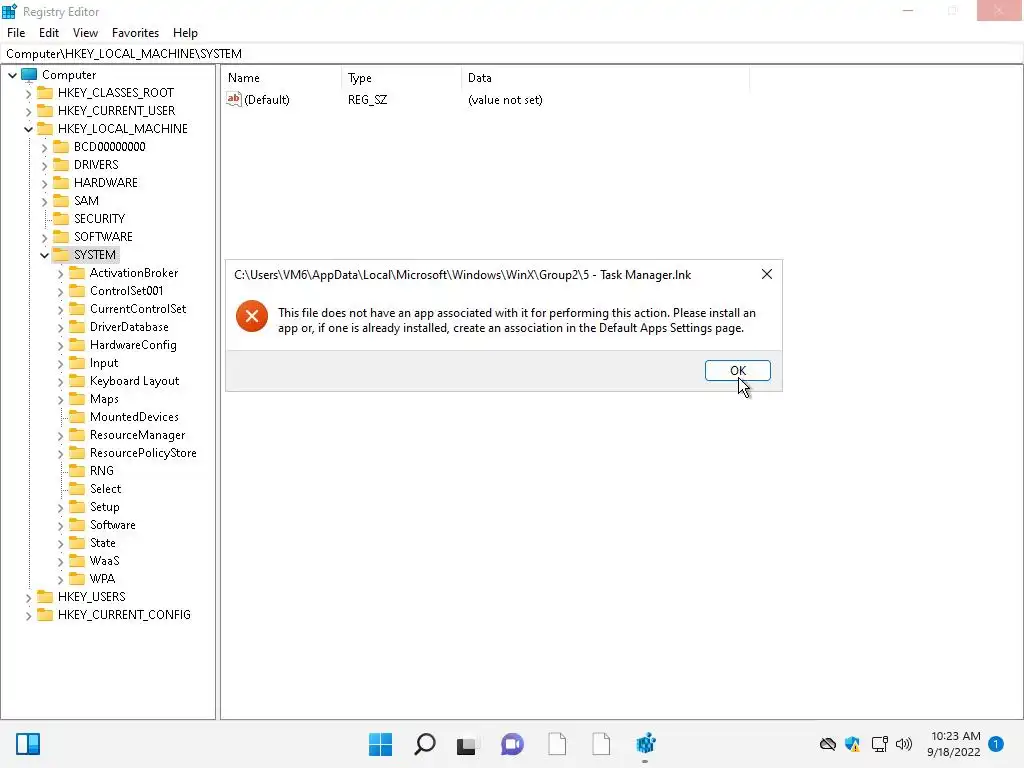Click the "(value not set)" data cell

click(x=505, y=99)
